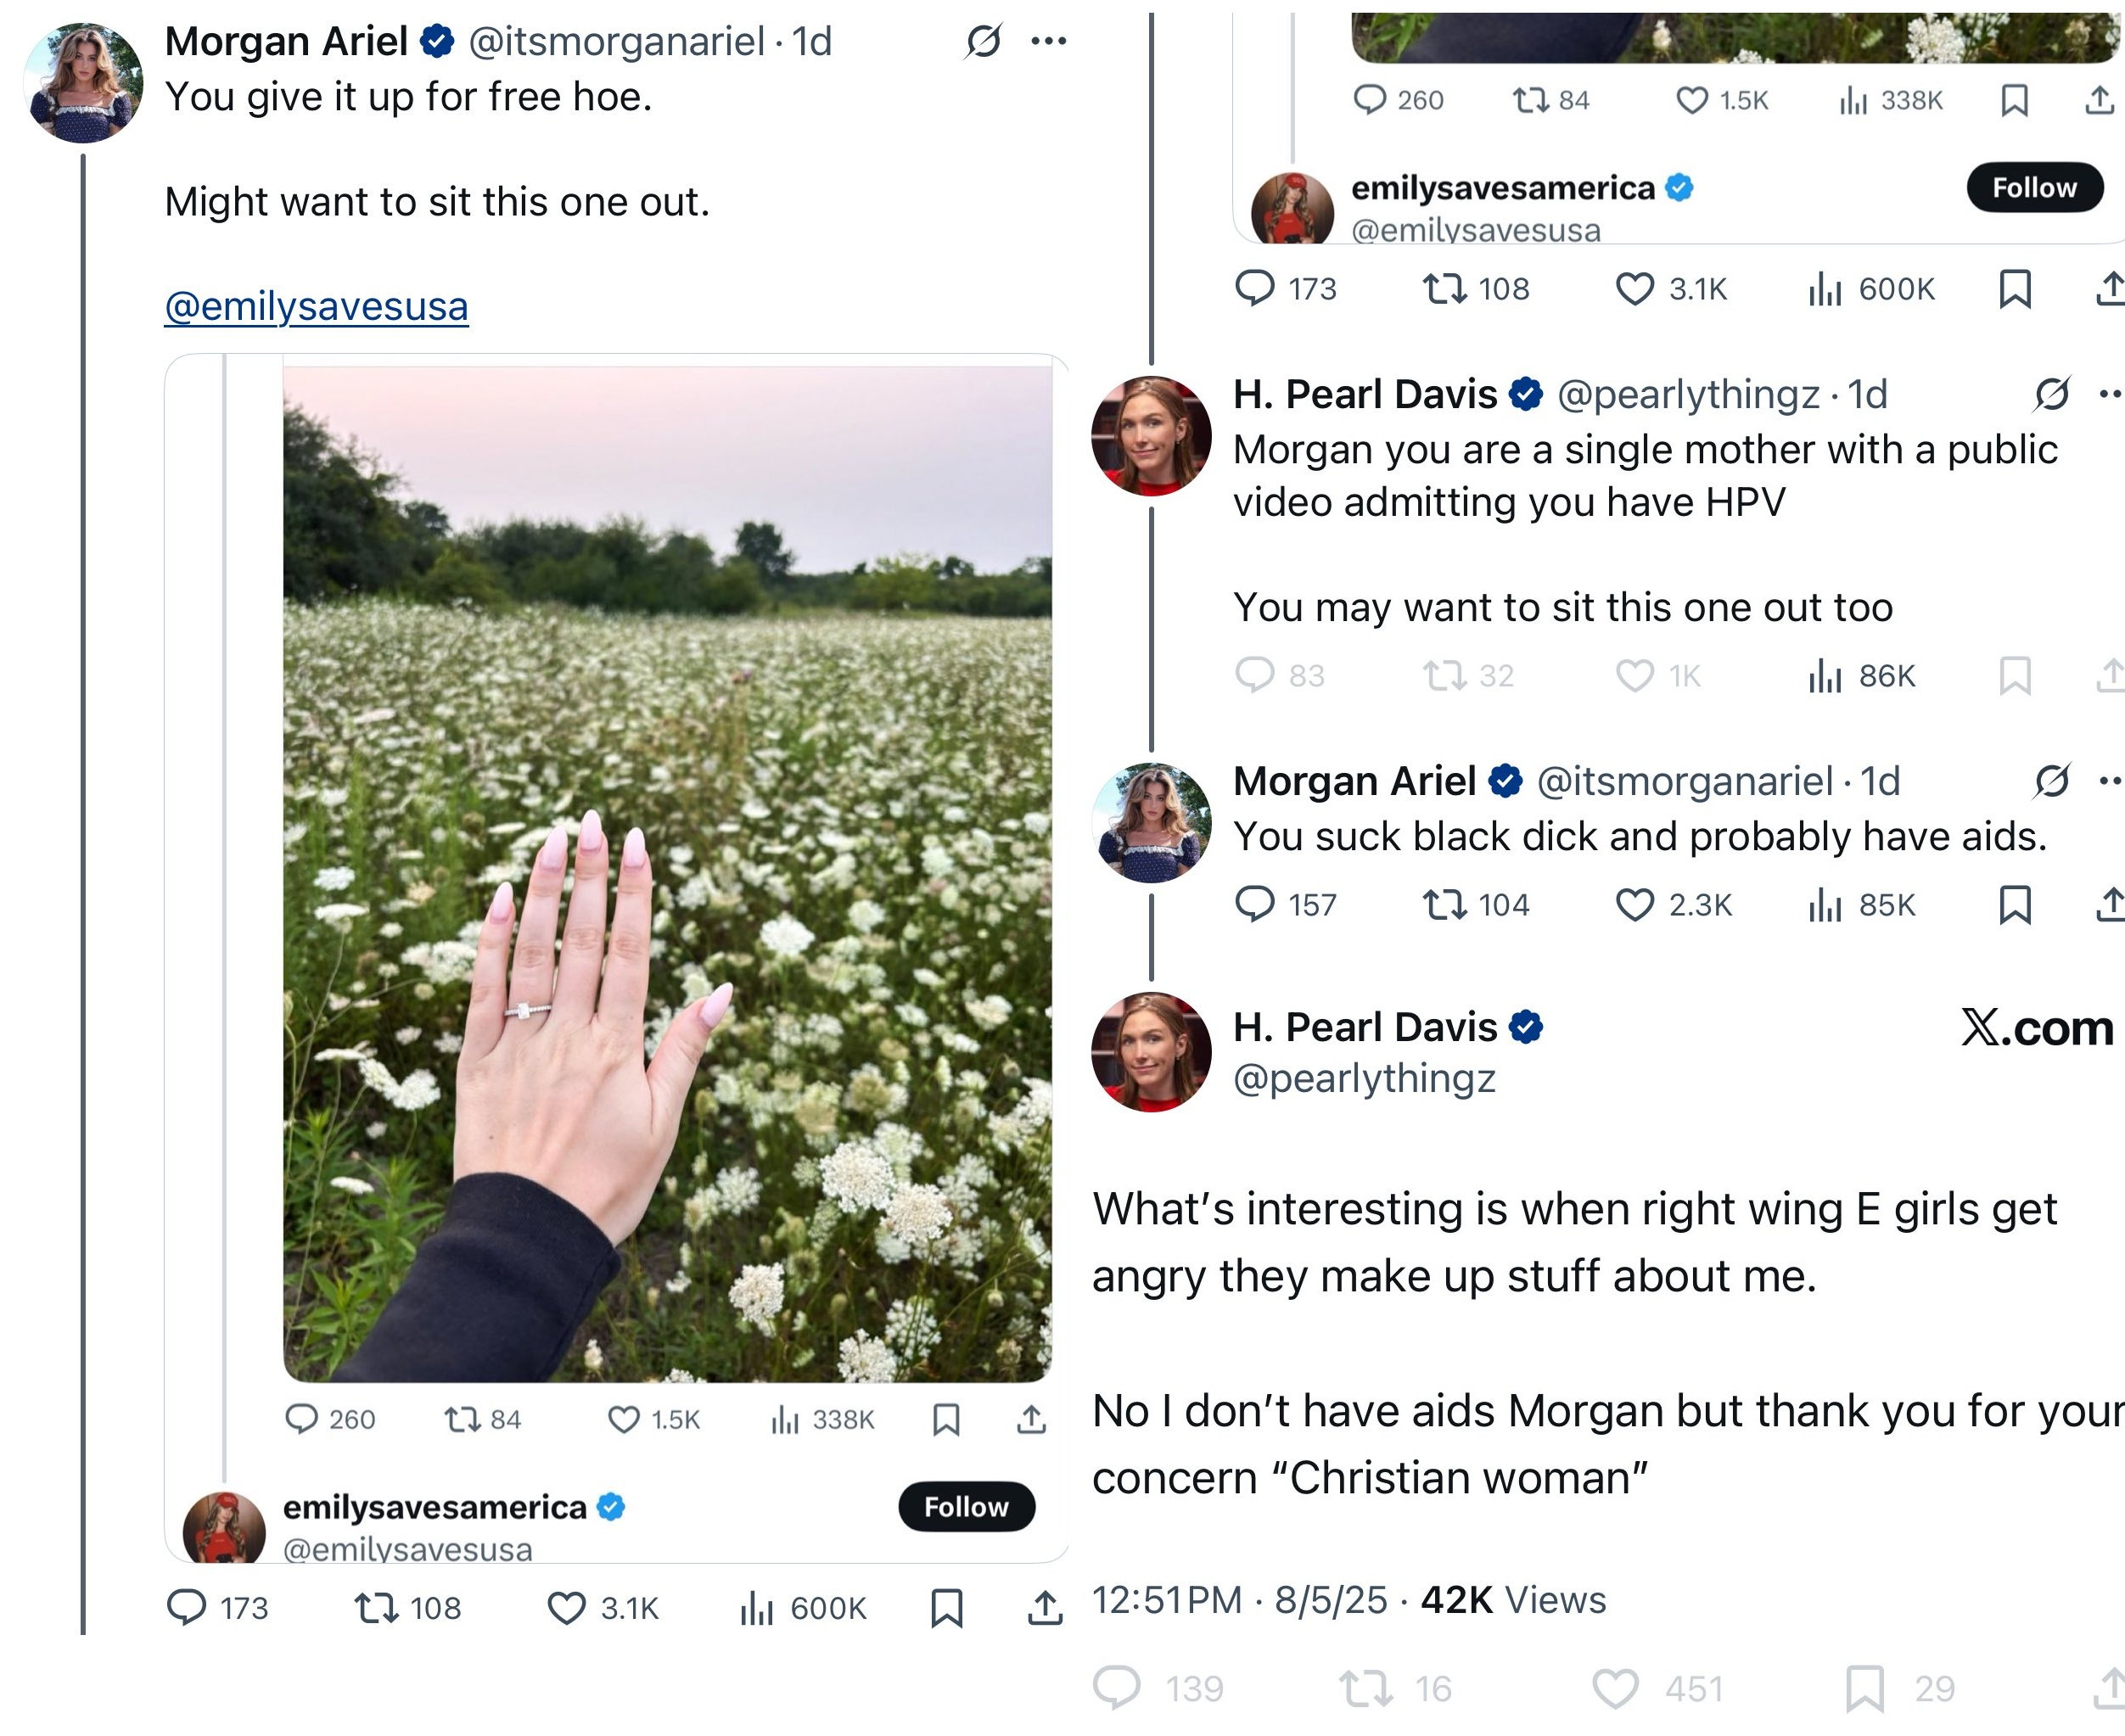This screenshot has height=1736, width=2125.
Task: Open more options on Morgan Ariel's top post
Action: pyautogui.click(x=1048, y=41)
